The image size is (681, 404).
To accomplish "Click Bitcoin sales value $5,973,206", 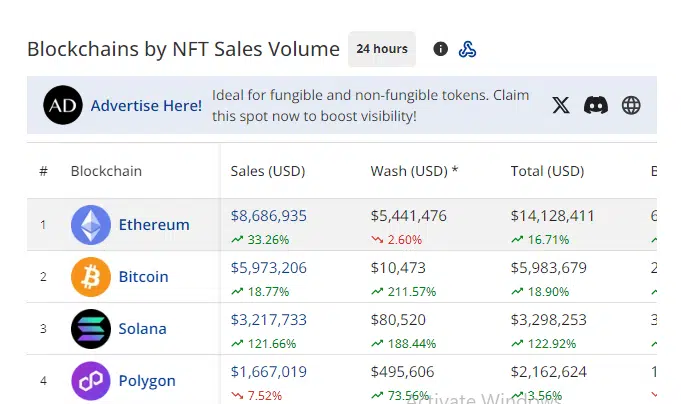I will (x=268, y=268).
